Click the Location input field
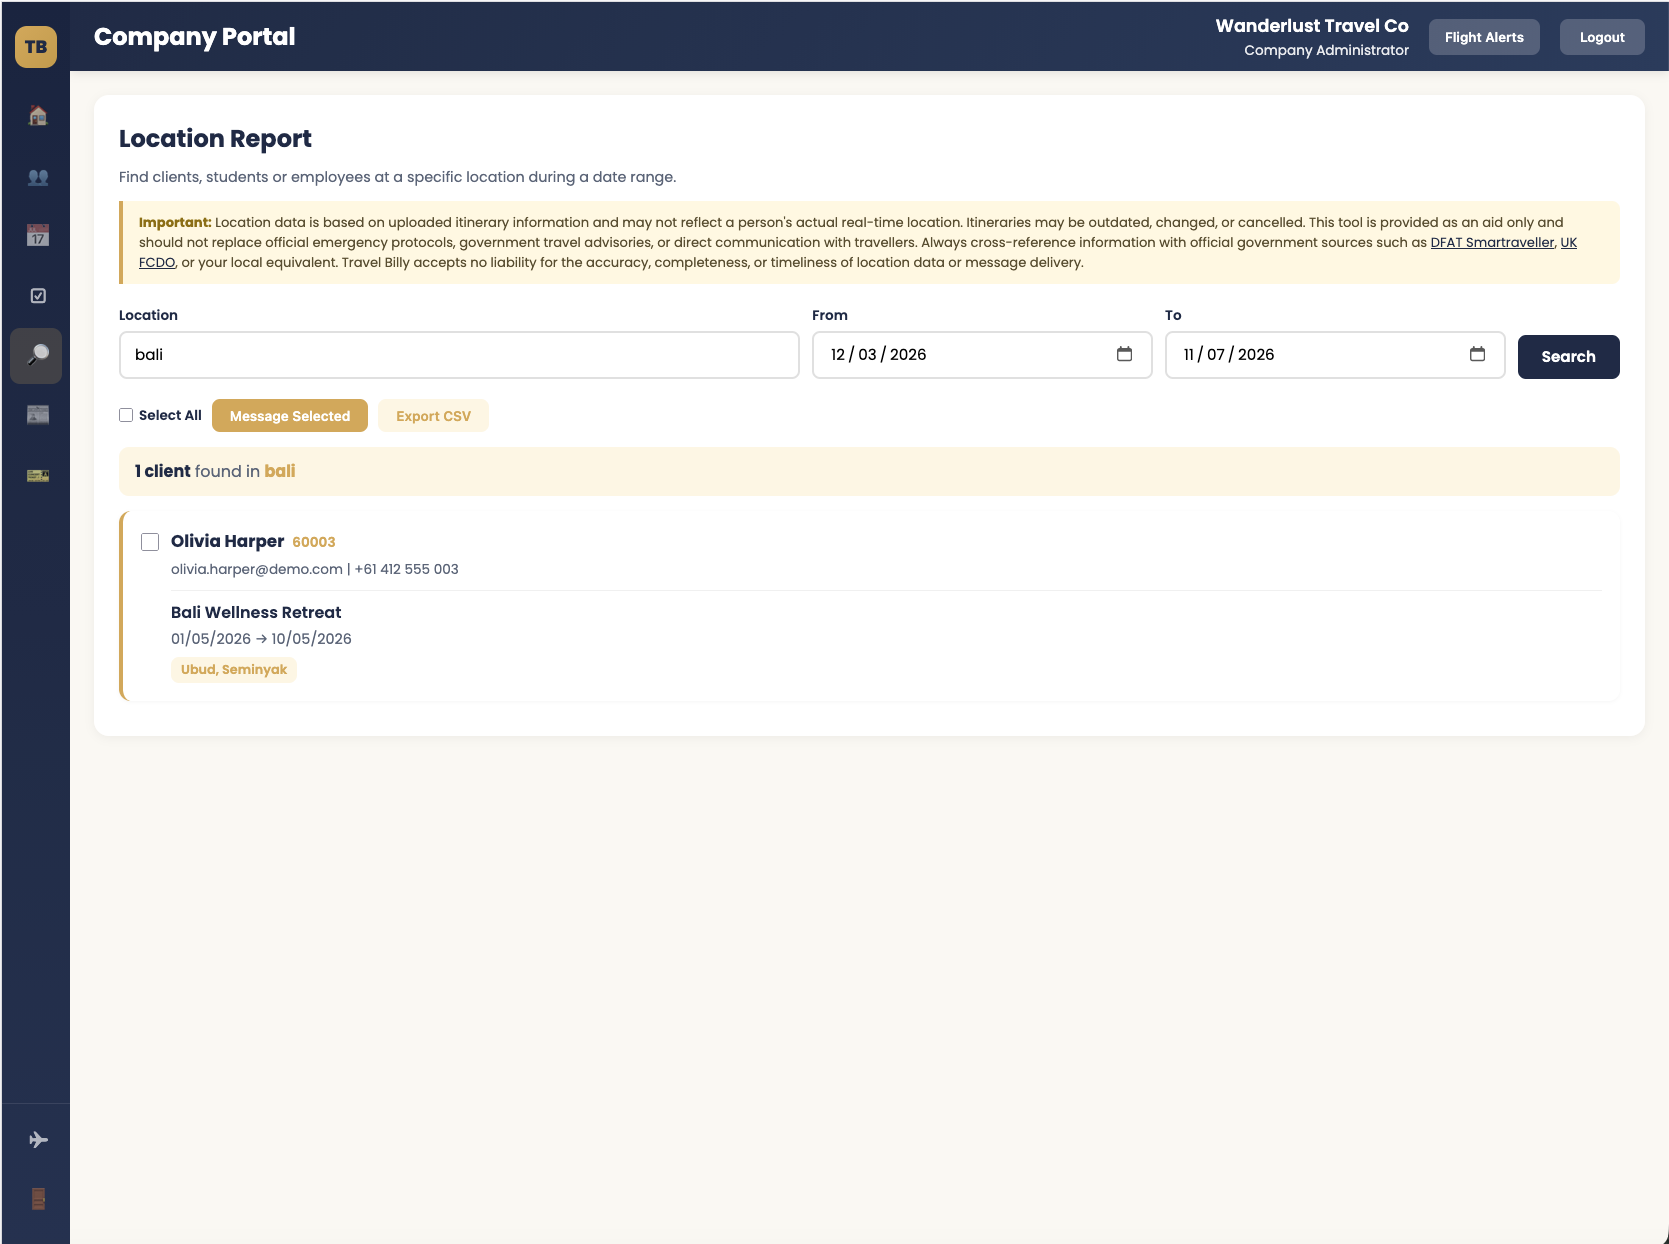Viewport: 1669px width, 1244px height. coord(459,355)
